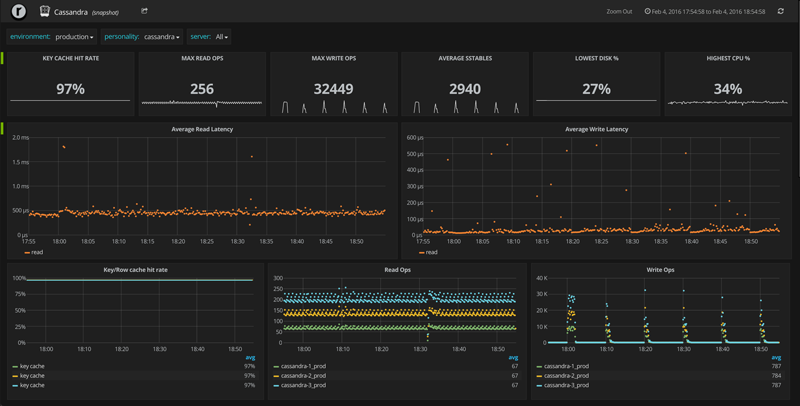Screen dimensions: 800x406
Task: Click the Average Read Latency panel title
Action: 202,129
